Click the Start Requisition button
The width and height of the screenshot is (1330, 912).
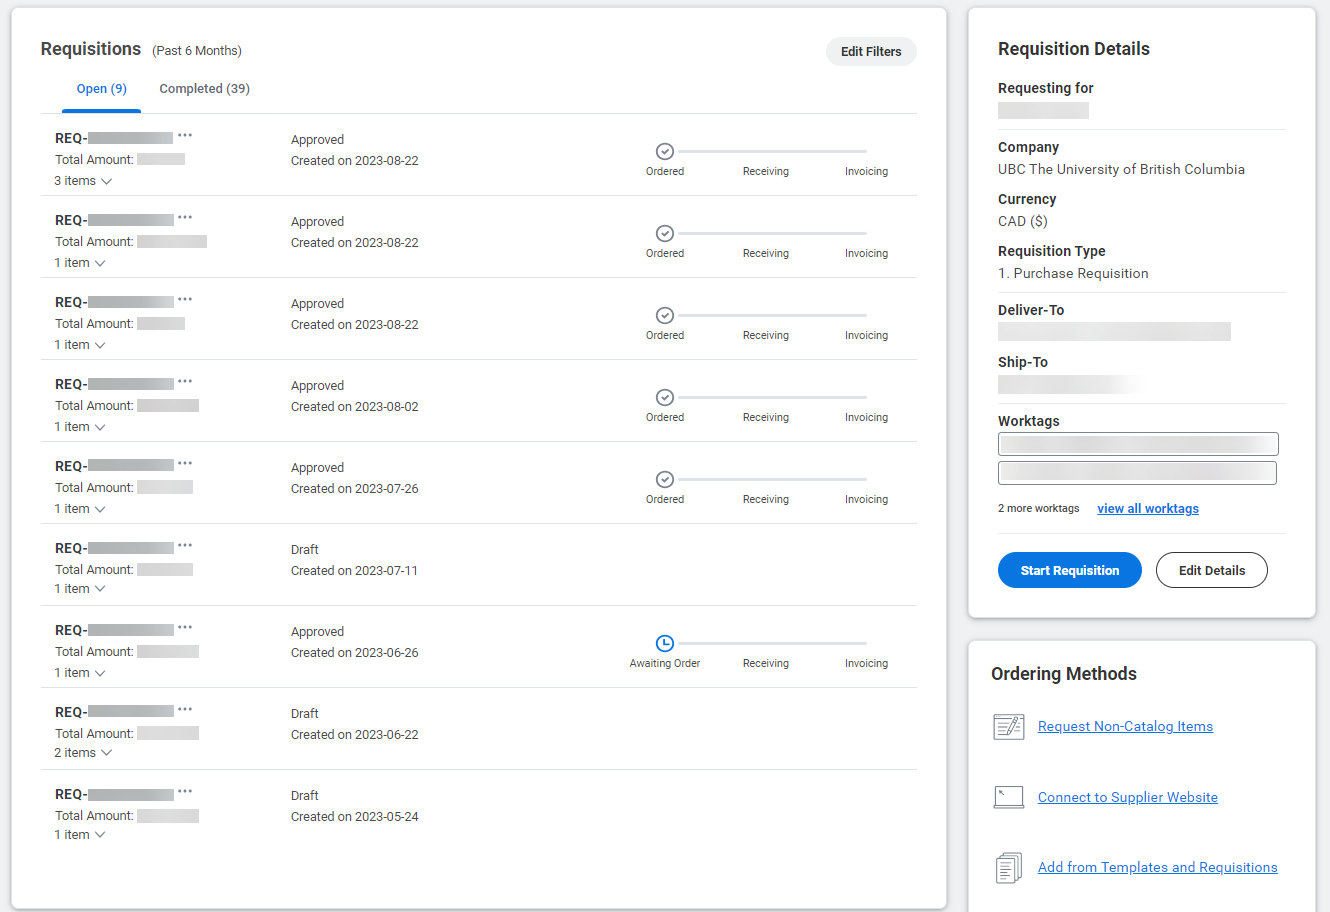tap(1069, 570)
